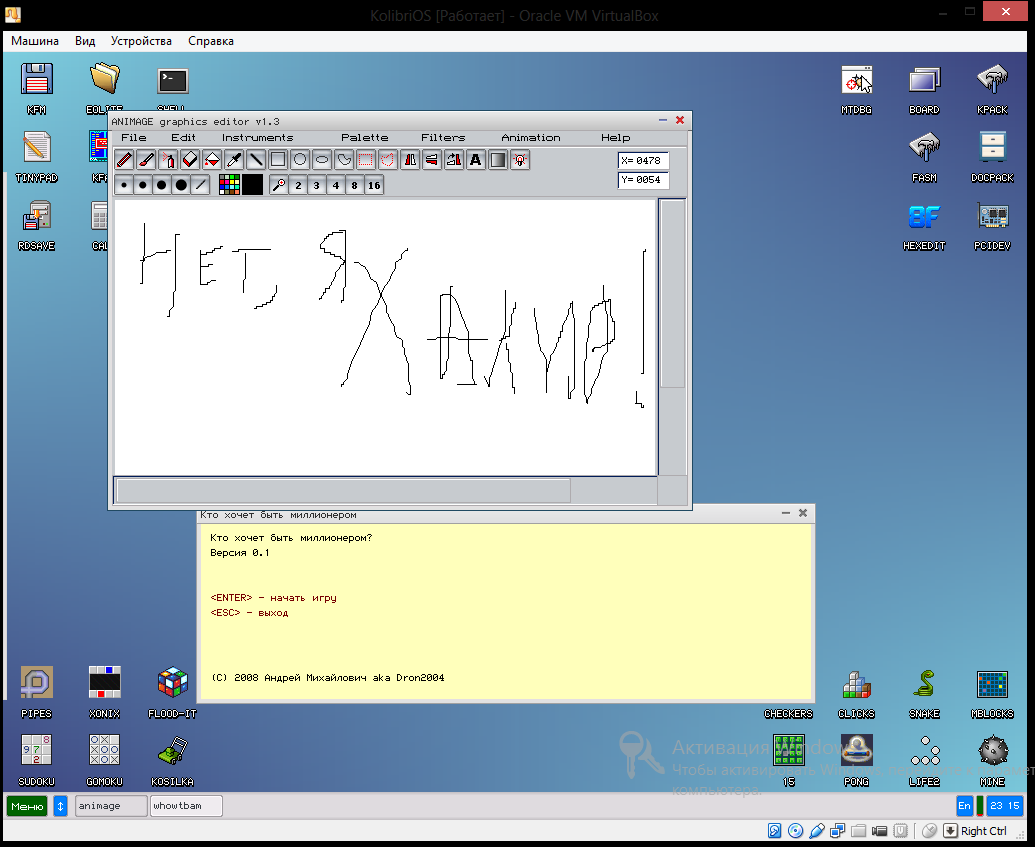Launch the MINE game icon
Image resolution: width=1035 pixels, height=847 pixels.
click(992, 761)
